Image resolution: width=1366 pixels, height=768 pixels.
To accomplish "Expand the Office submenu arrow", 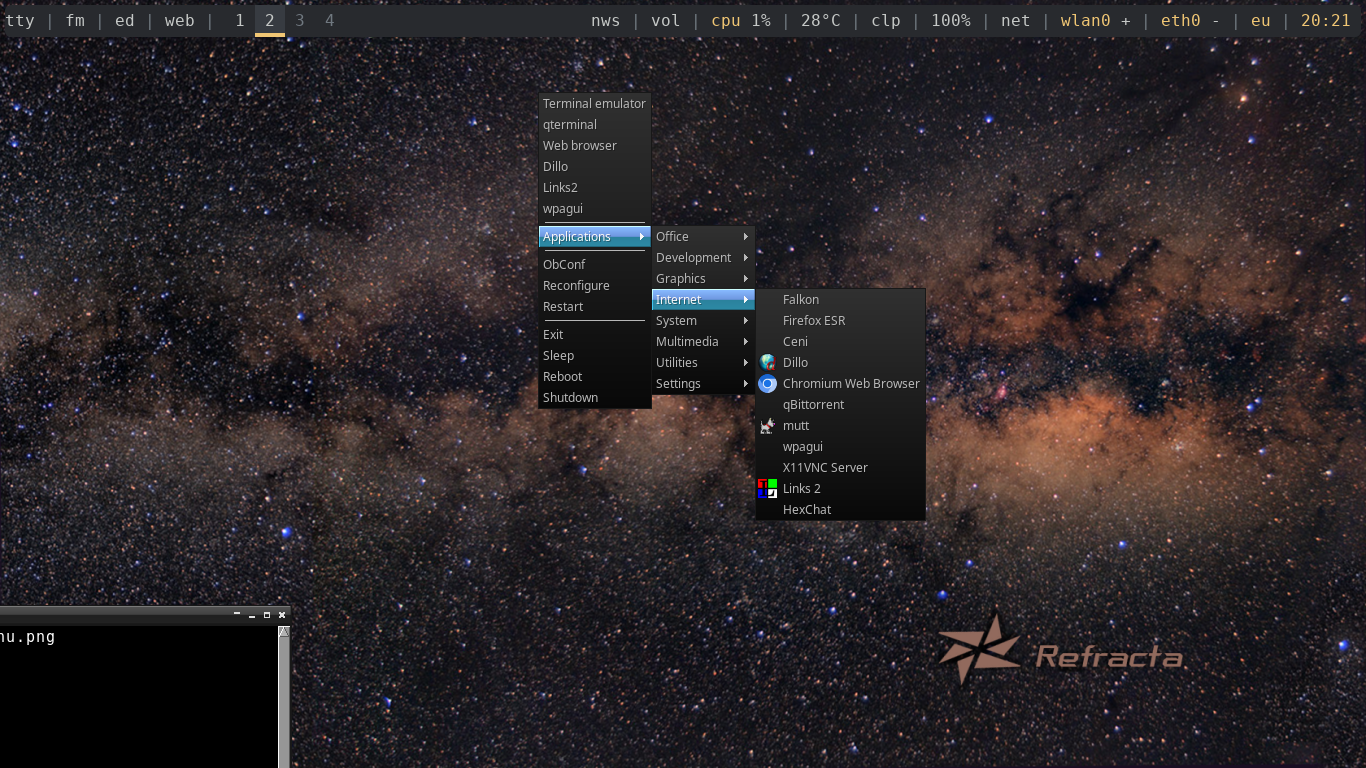I will [746, 236].
